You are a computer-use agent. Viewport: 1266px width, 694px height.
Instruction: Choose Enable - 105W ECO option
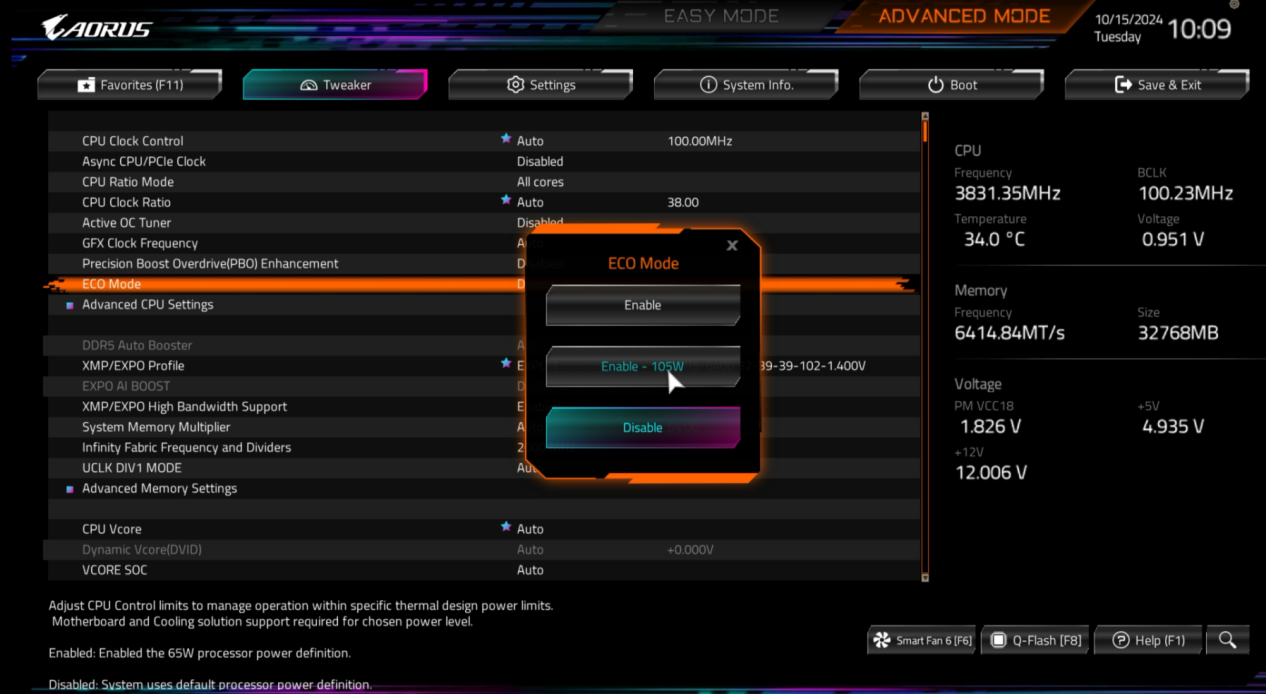pyautogui.click(x=642, y=366)
